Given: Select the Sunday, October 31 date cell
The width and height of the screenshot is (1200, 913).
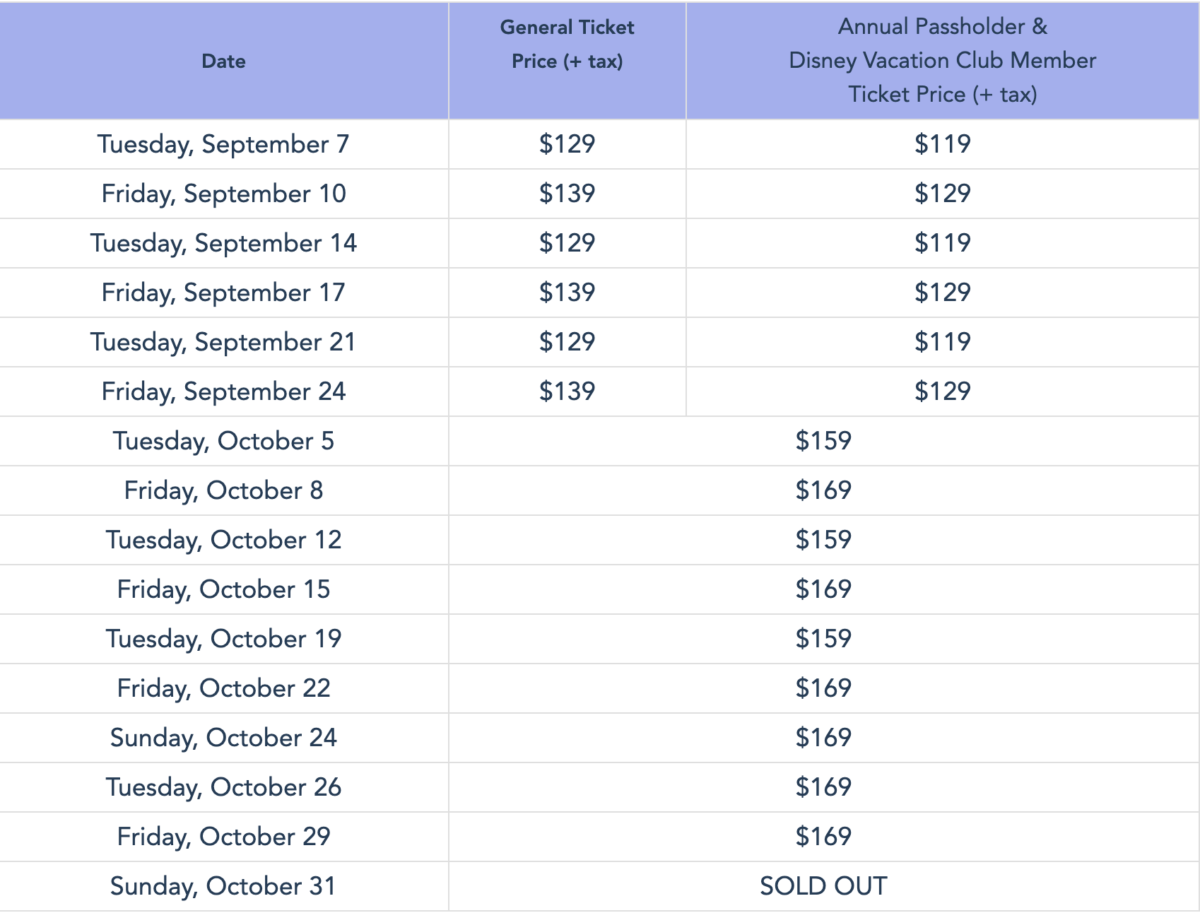Looking at the screenshot, I should click(x=223, y=886).
